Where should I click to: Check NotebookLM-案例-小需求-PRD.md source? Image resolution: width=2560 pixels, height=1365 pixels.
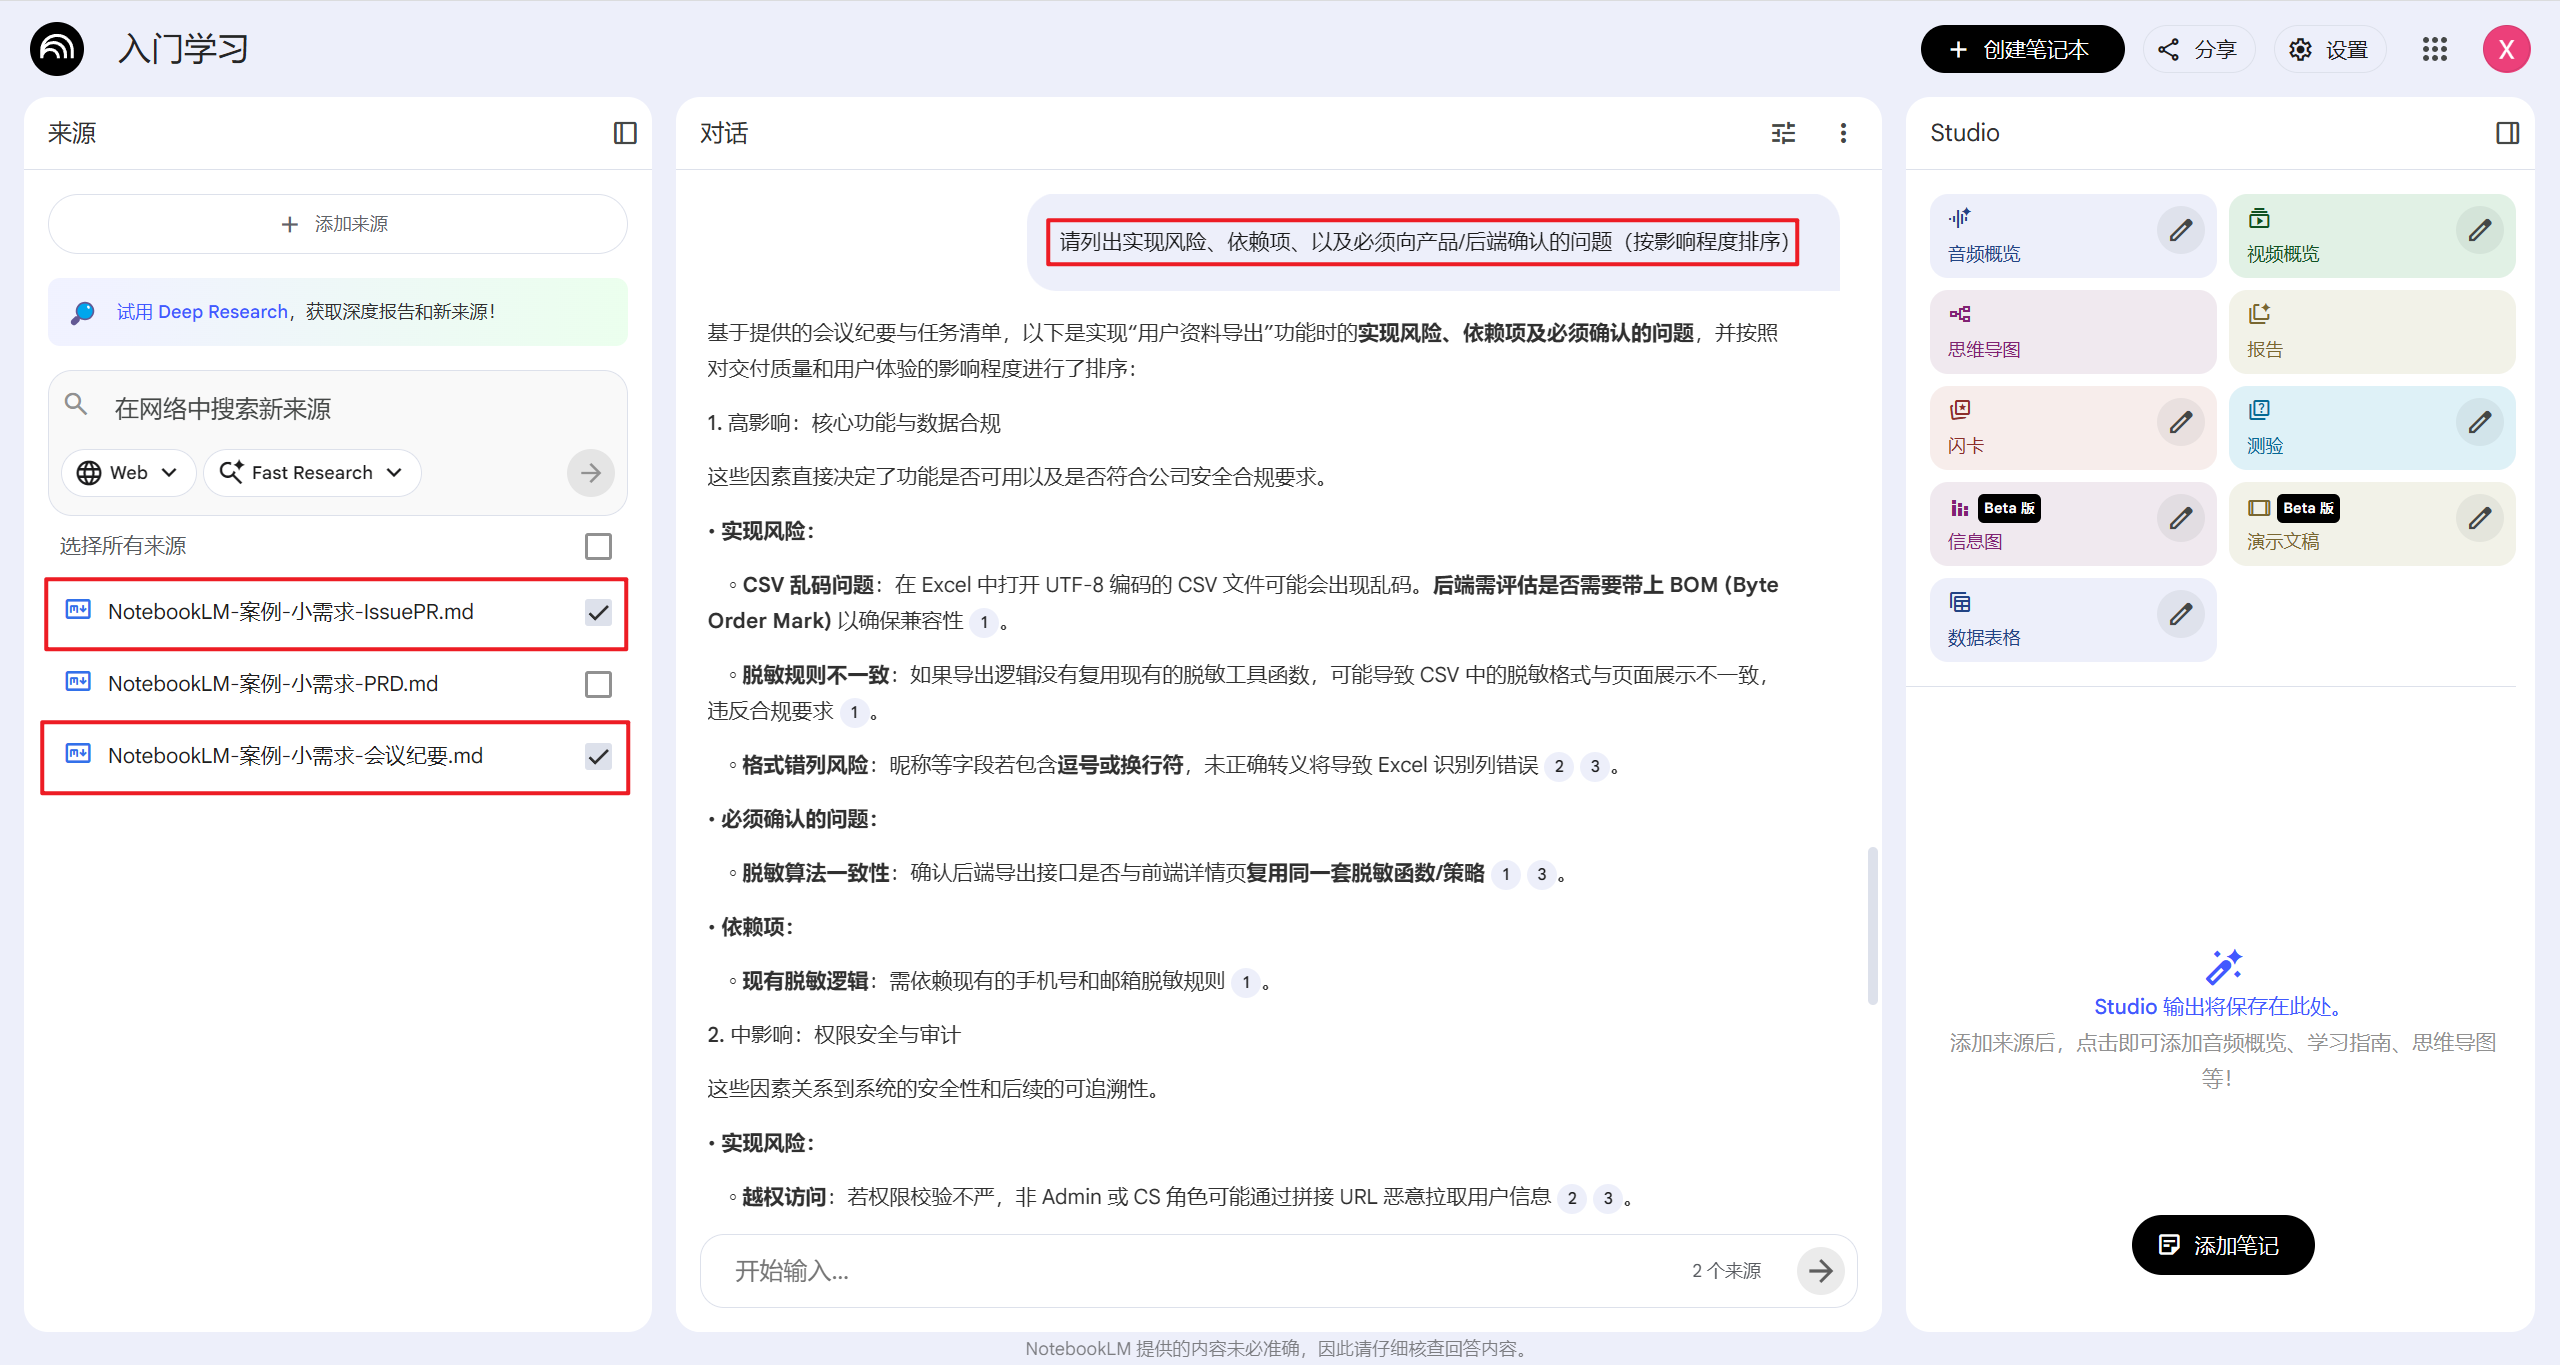tap(598, 684)
